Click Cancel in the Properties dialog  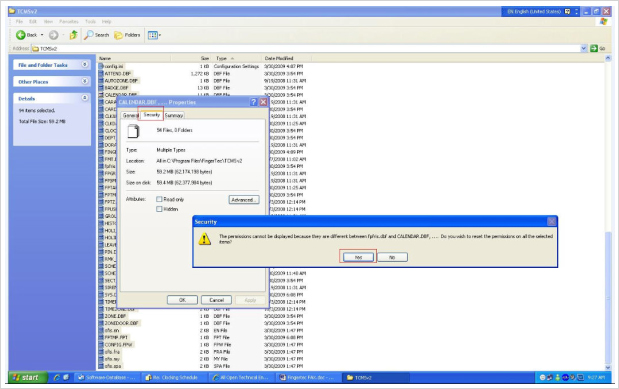(x=216, y=300)
